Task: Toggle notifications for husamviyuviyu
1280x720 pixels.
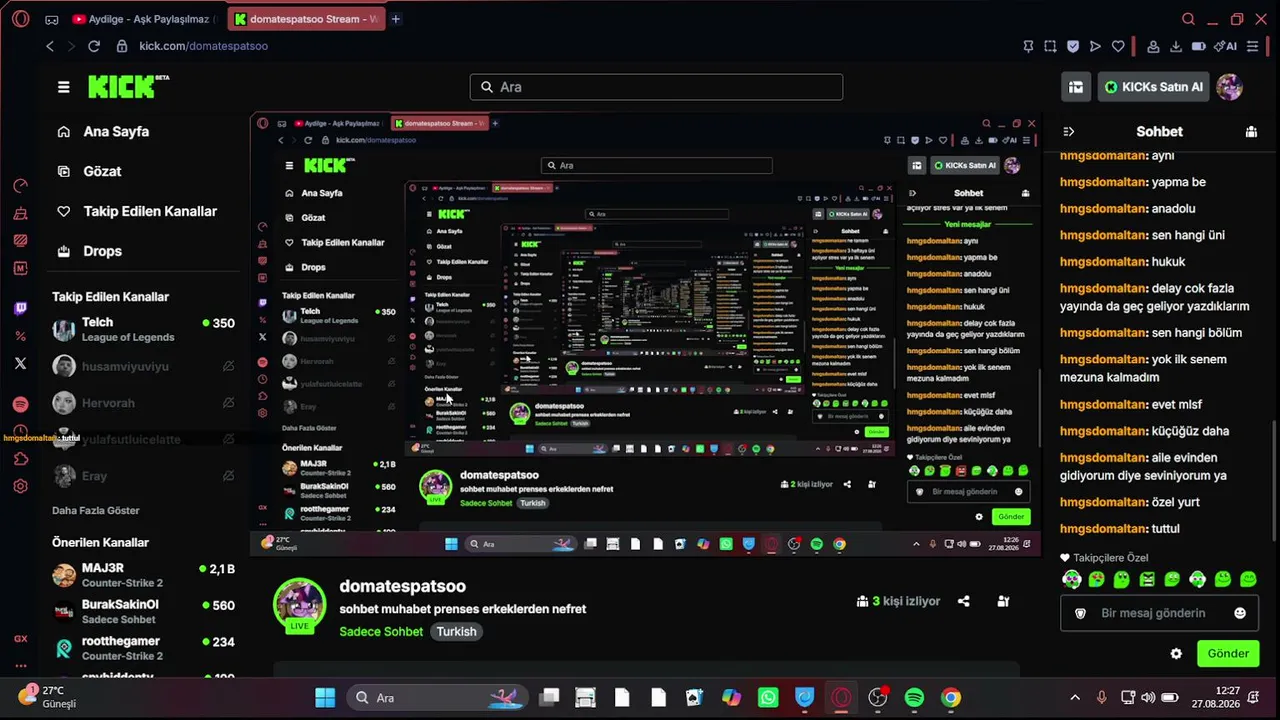Action: (x=228, y=367)
